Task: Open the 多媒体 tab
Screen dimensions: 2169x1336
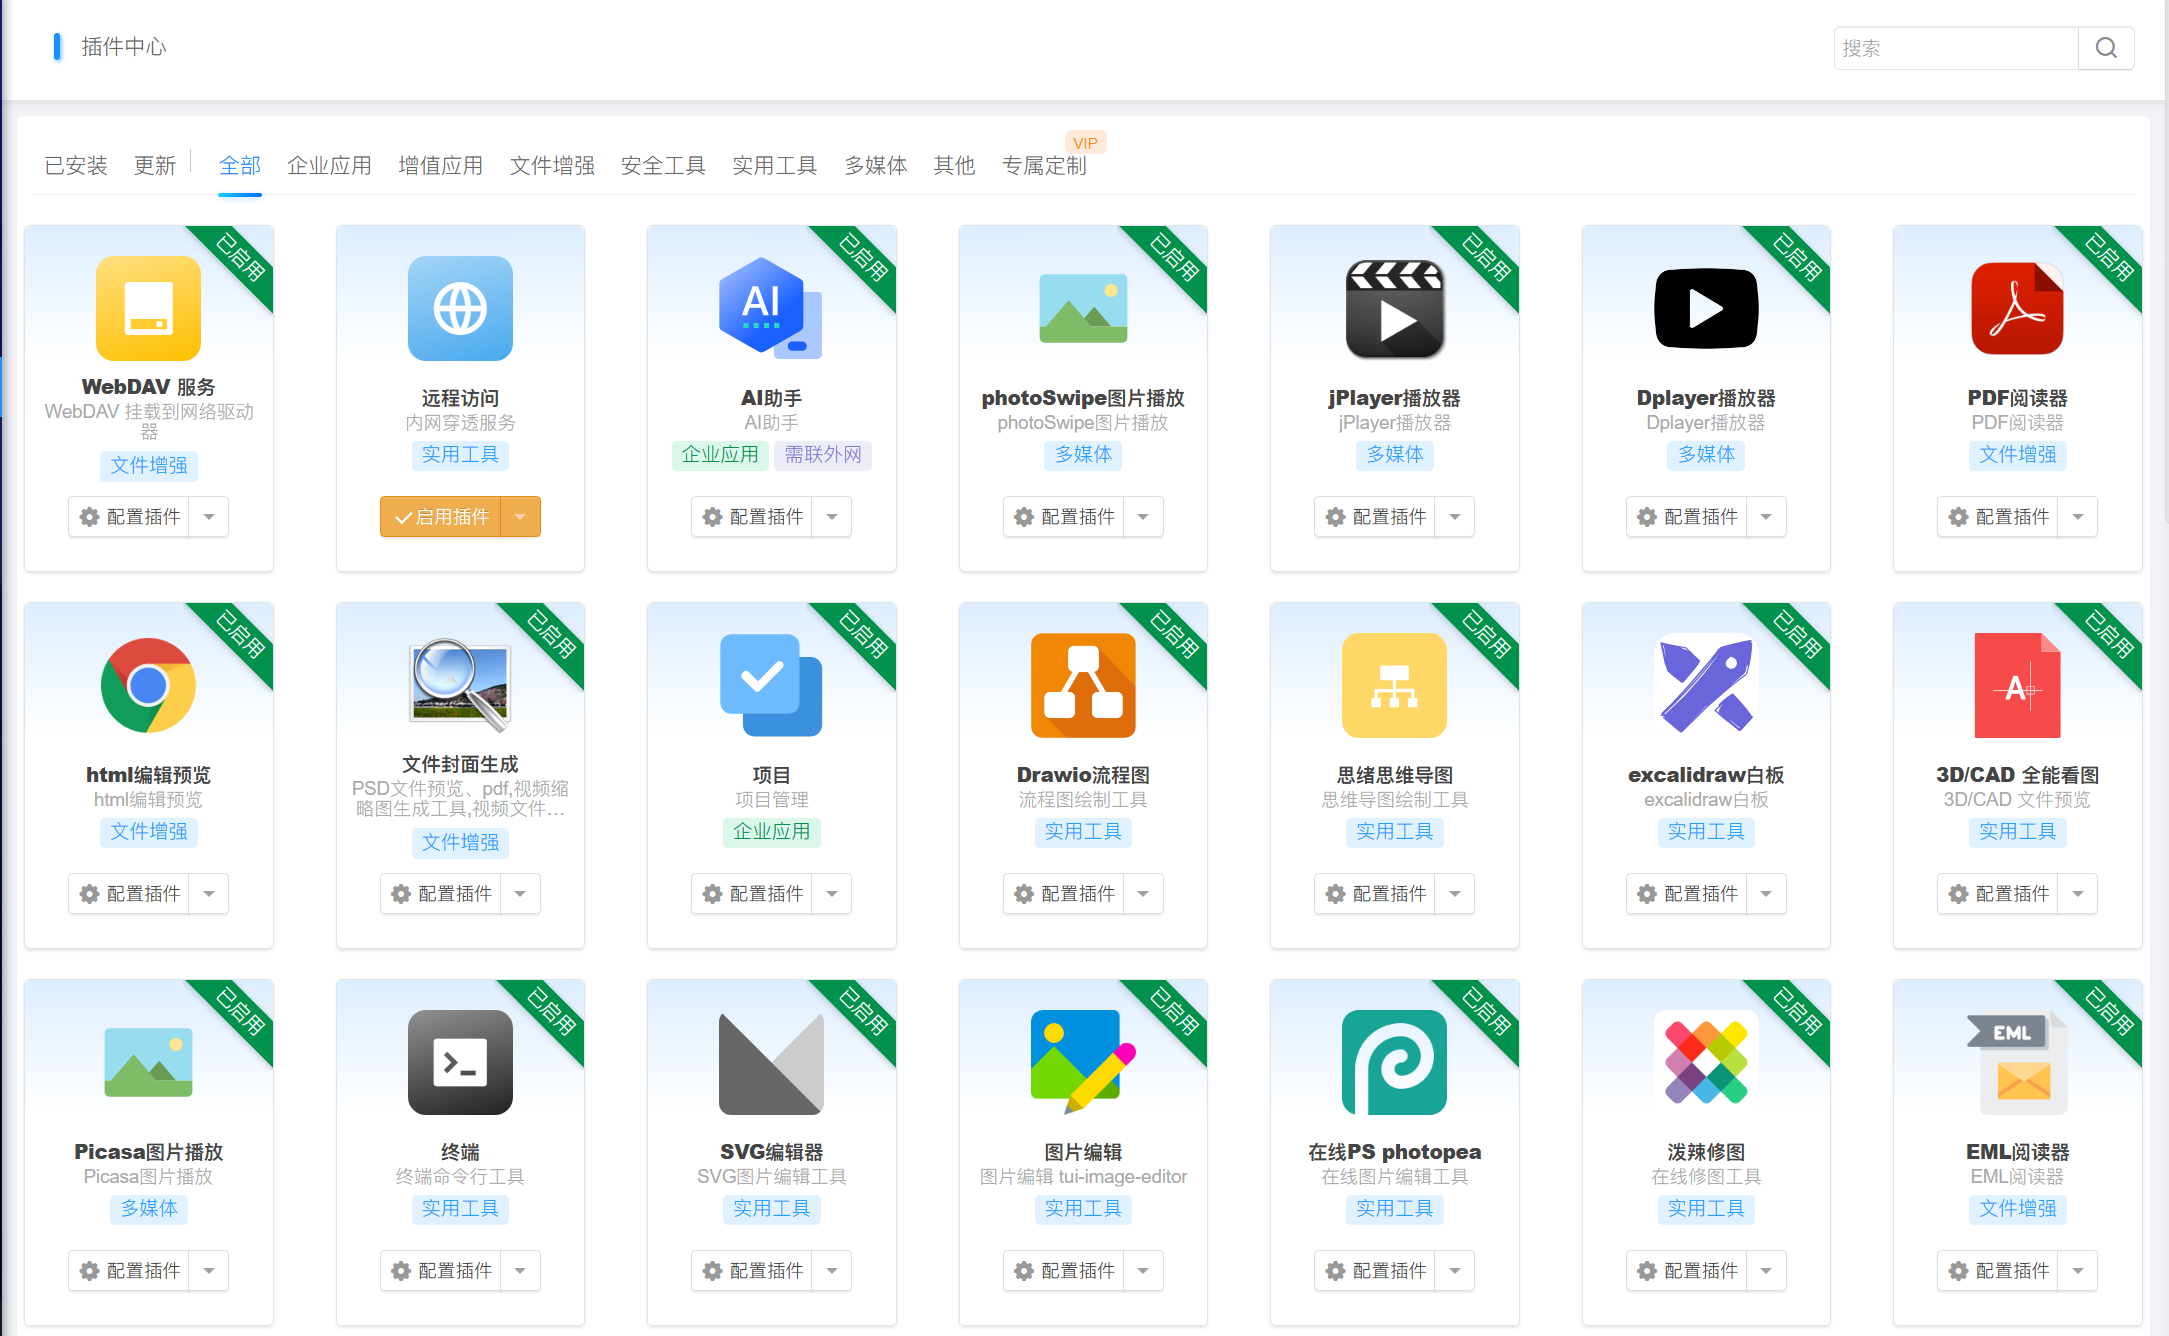Action: (875, 165)
